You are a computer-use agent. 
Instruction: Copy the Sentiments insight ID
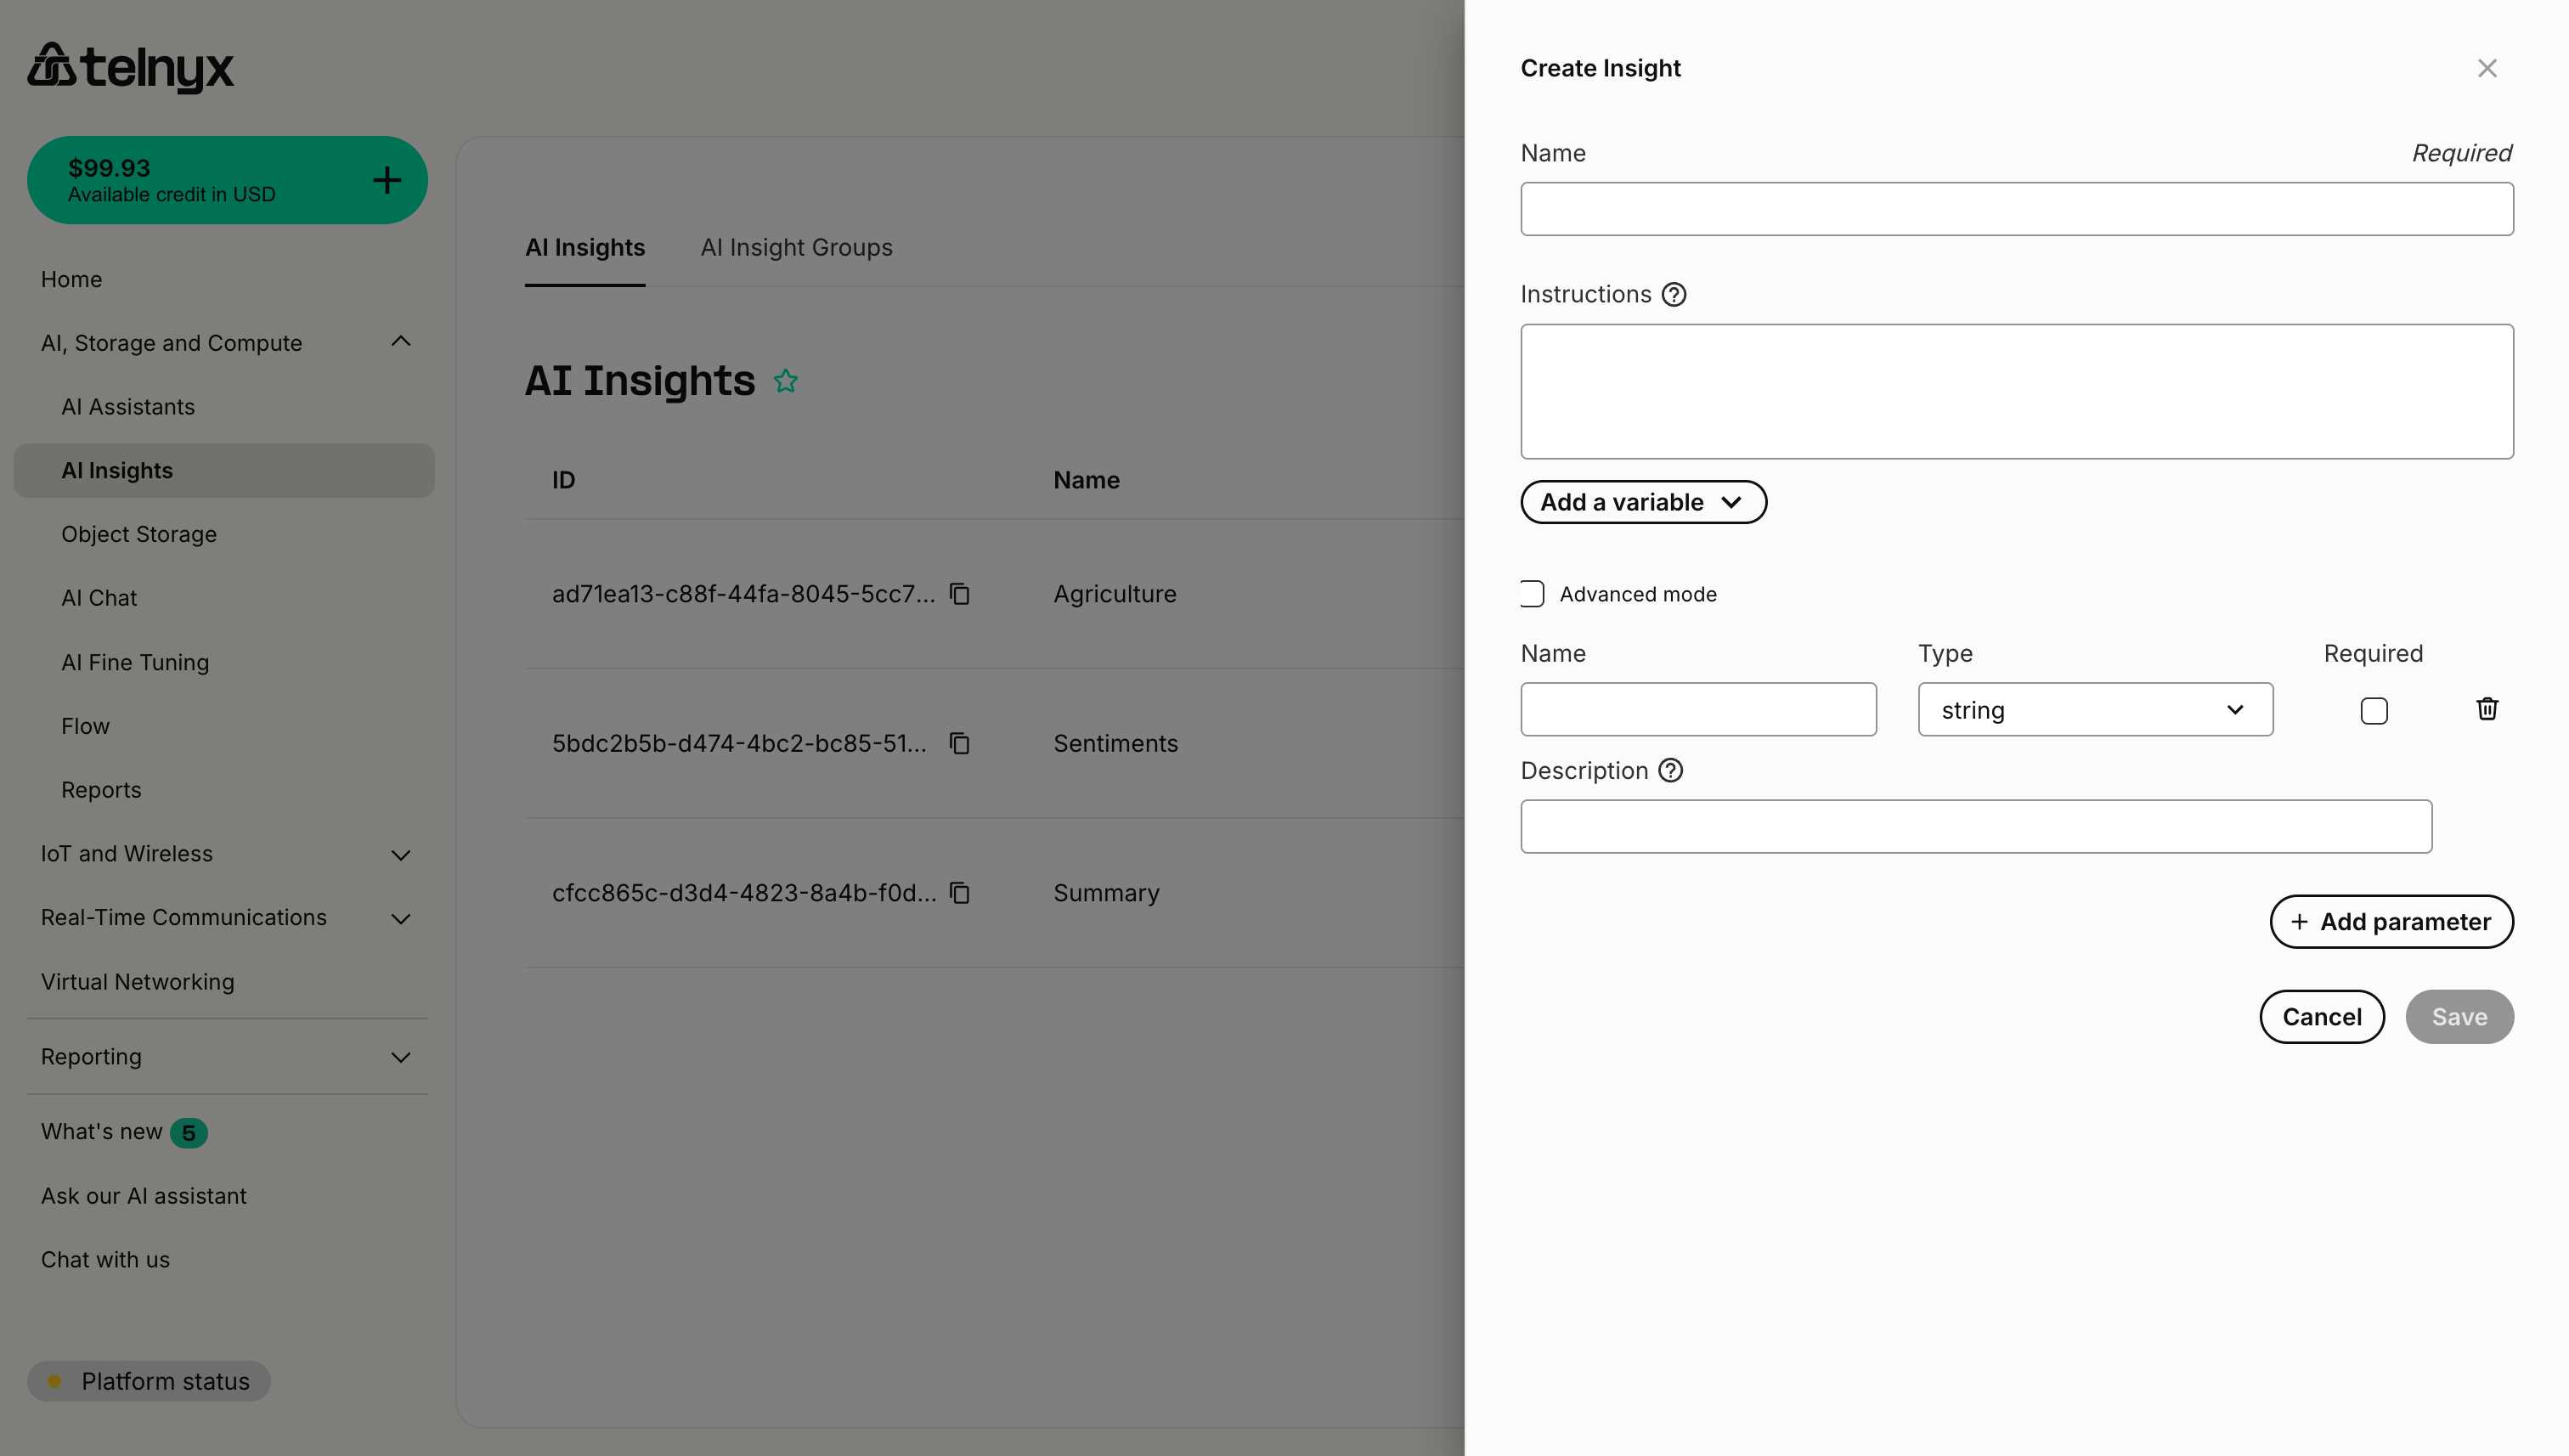click(960, 743)
